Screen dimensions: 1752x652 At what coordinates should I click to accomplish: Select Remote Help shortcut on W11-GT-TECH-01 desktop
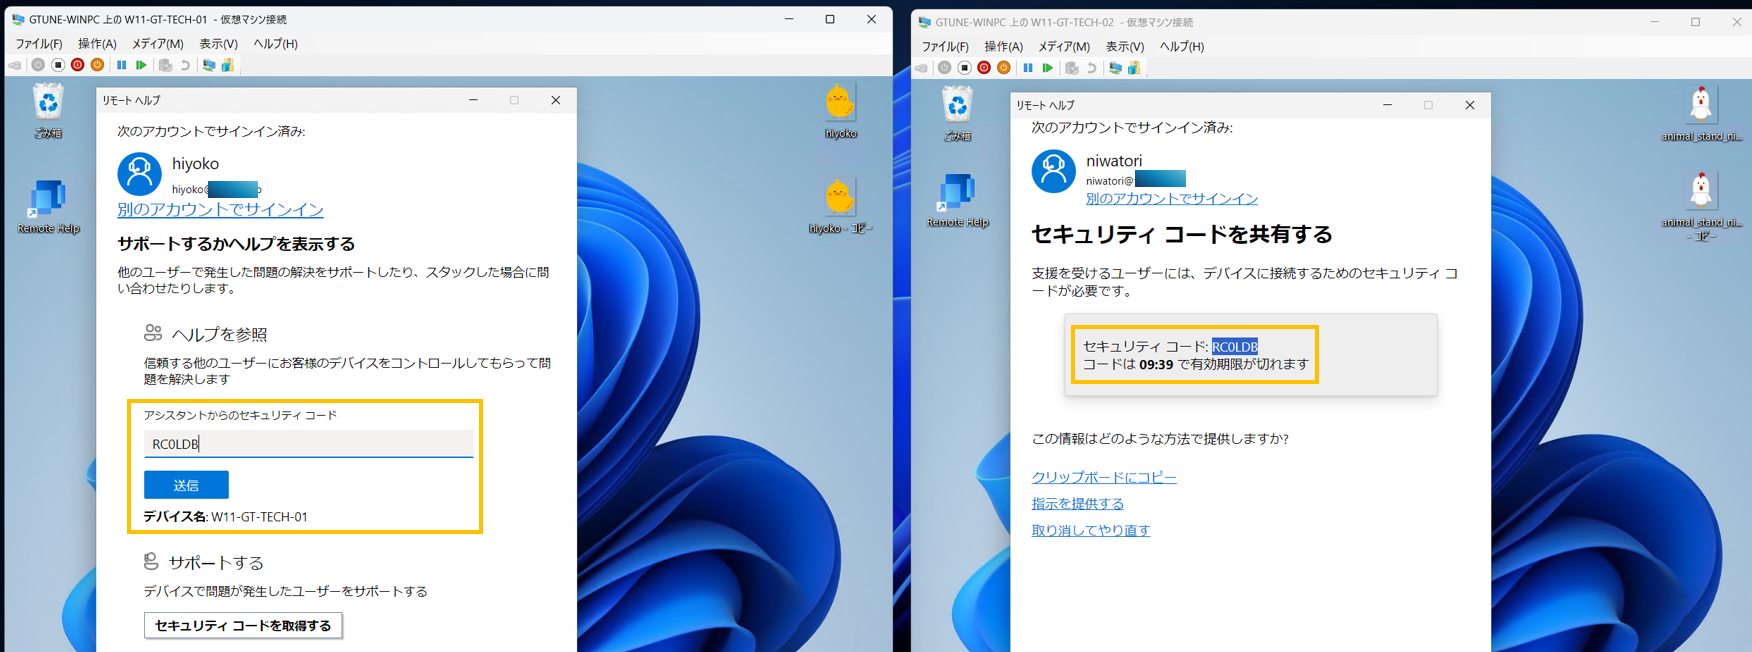click(x=48, y=206)
